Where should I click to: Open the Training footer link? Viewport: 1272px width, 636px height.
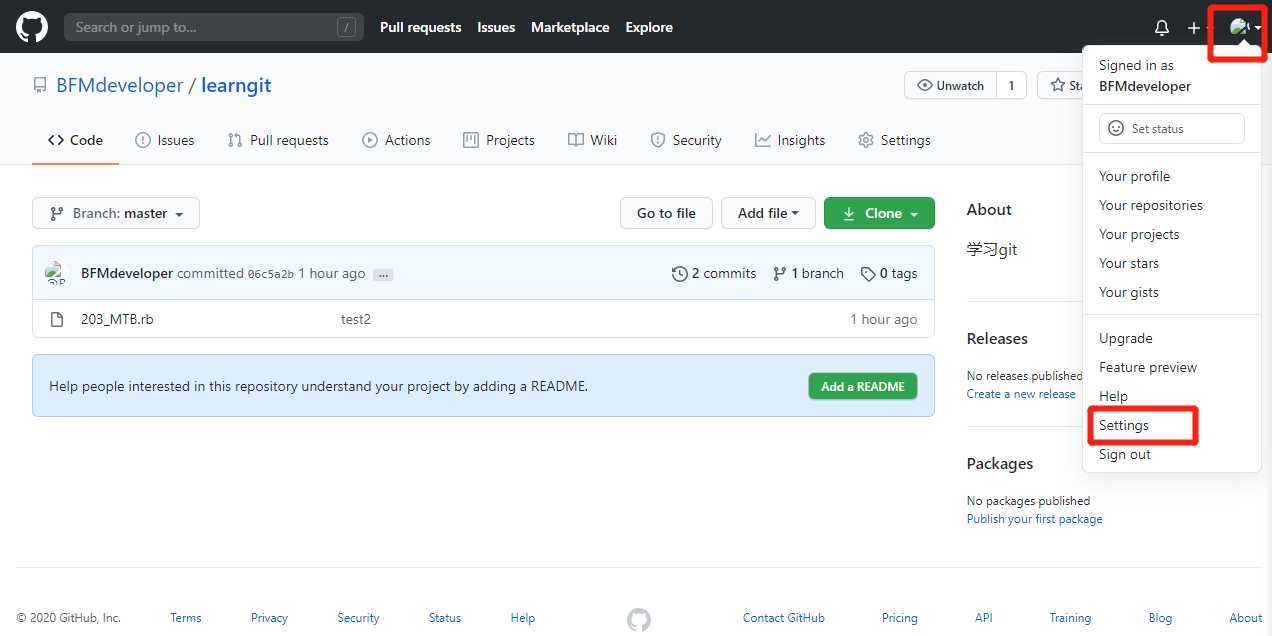coord(1070,618)
